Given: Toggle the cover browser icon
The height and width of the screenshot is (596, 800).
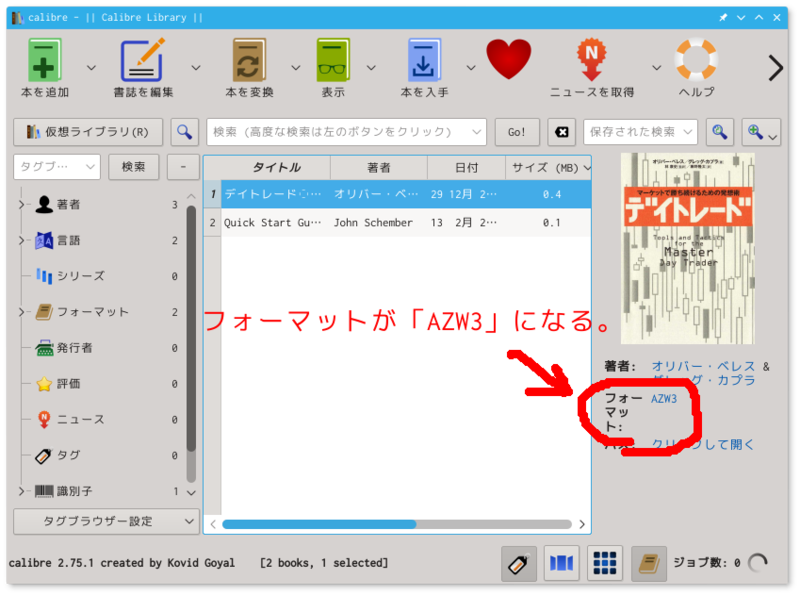Looking at the screenshot, I should coord(561,563).
